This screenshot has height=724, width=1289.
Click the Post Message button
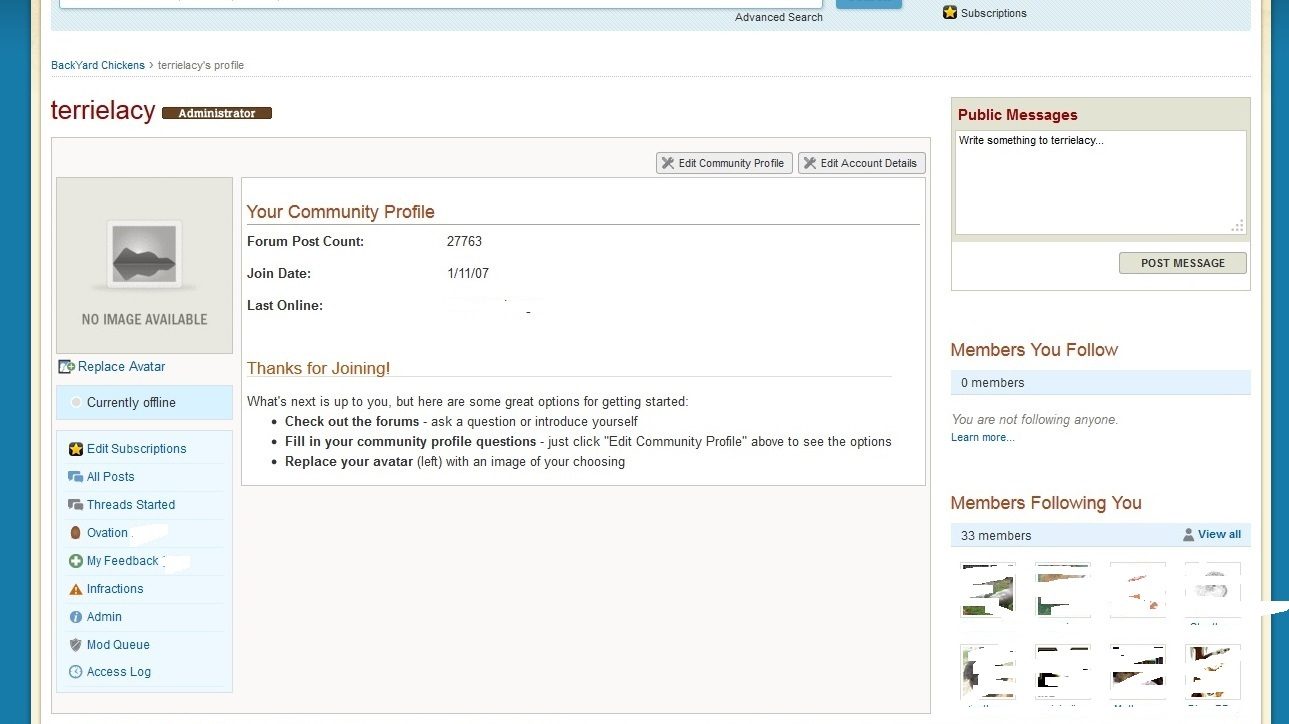[1182, 263]
